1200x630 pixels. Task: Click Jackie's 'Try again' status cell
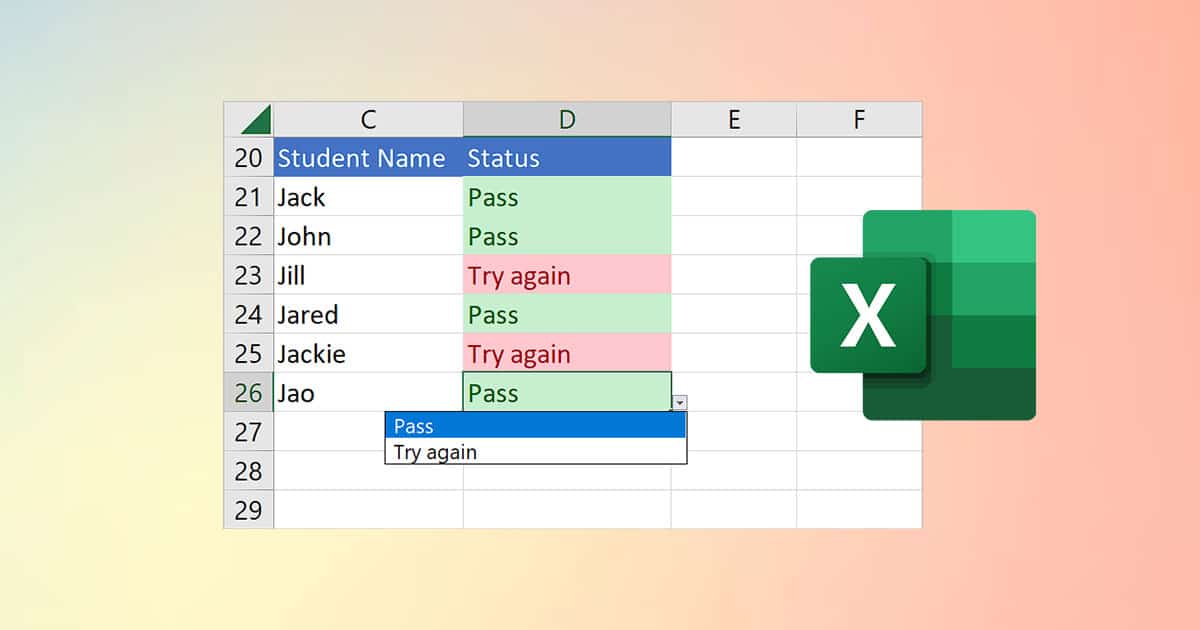(x=567, y=352)
